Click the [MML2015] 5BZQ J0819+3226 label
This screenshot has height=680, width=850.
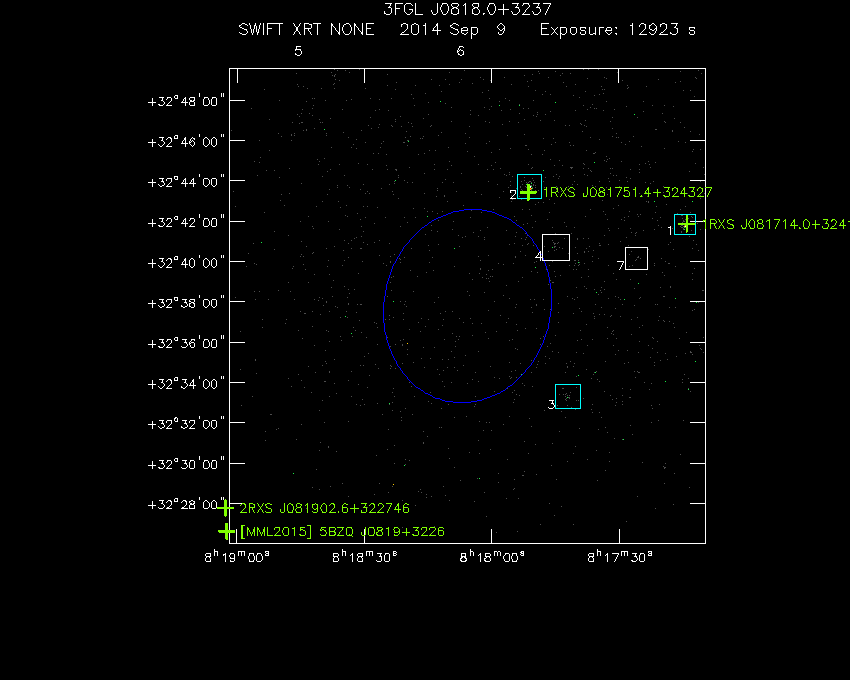coord(342,531)
